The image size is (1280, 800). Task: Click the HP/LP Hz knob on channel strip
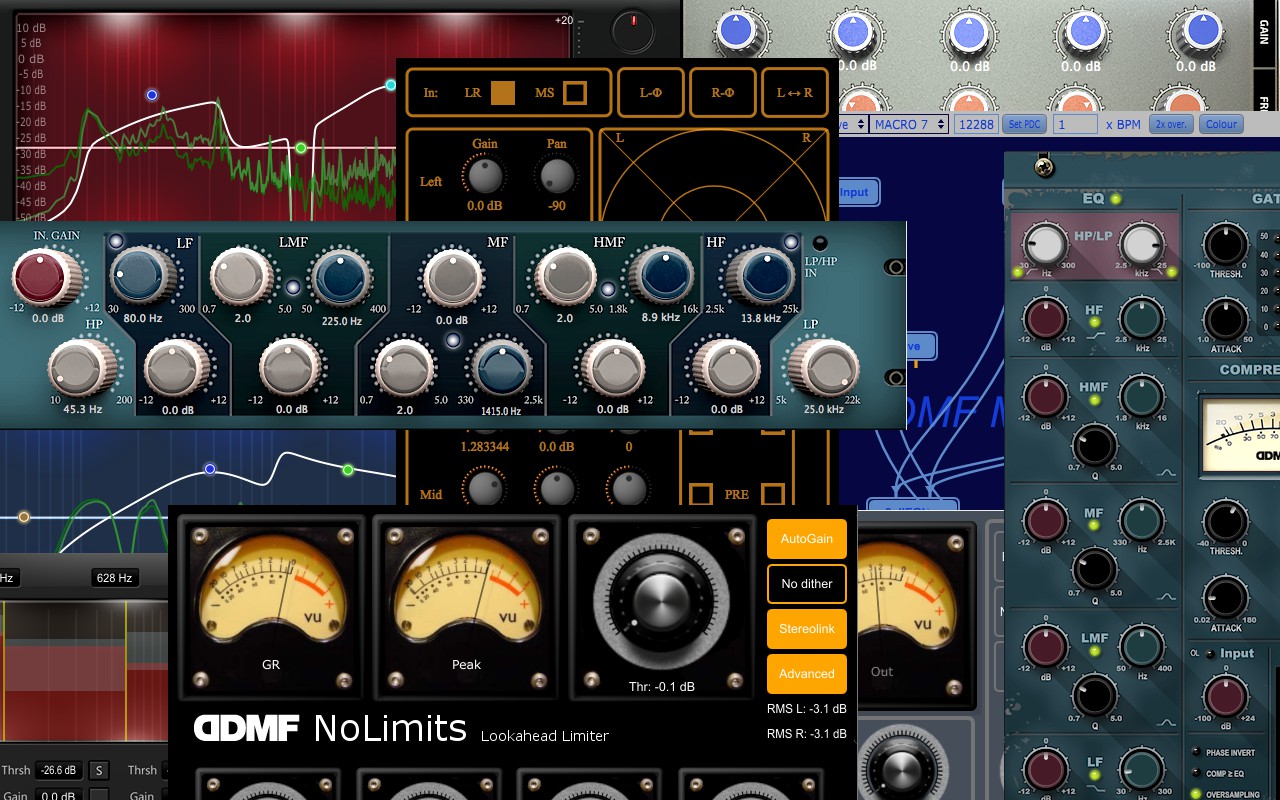[x=1047, y=245]
